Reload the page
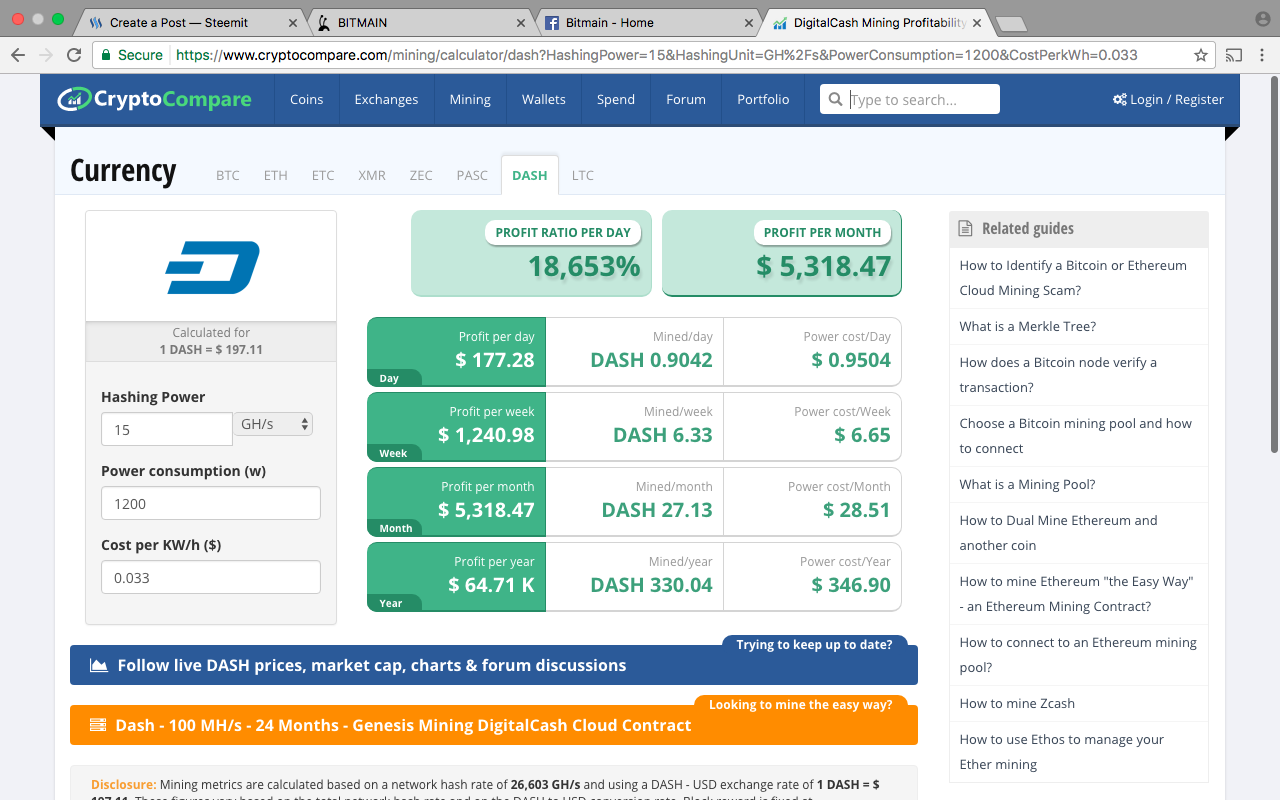Screen dimensions: 1280x800 click(74, 55)
